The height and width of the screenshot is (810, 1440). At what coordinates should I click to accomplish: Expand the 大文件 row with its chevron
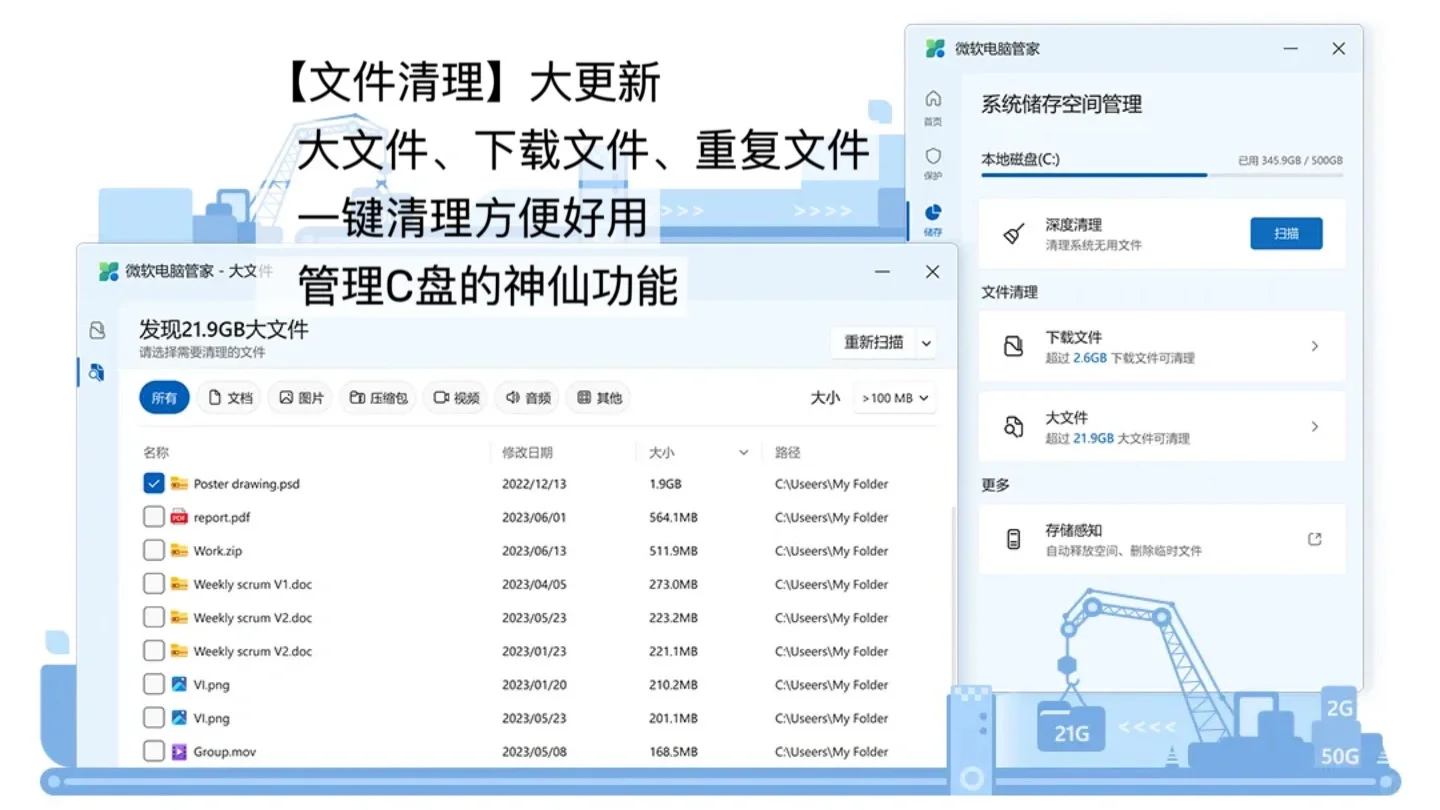click(x=1315, y=426)
